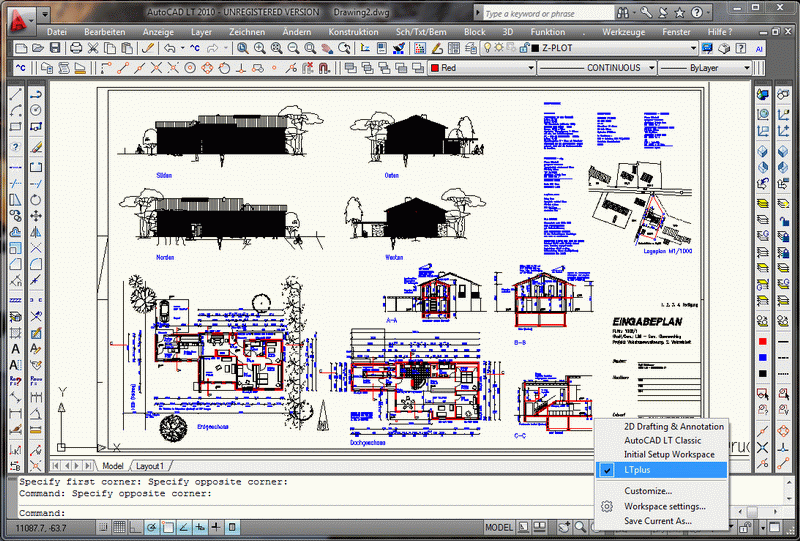This screenshot has height=541, width=800.
Task: Open the Z-PLOT layer dropdown
Action: point(693,48)
